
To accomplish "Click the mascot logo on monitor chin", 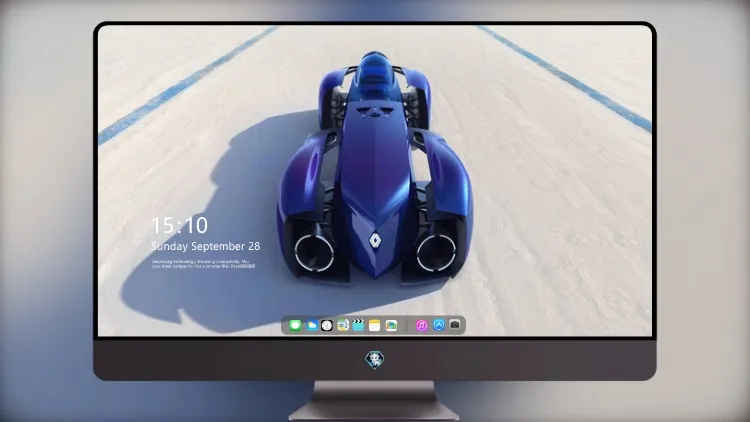I will point(375,360).
